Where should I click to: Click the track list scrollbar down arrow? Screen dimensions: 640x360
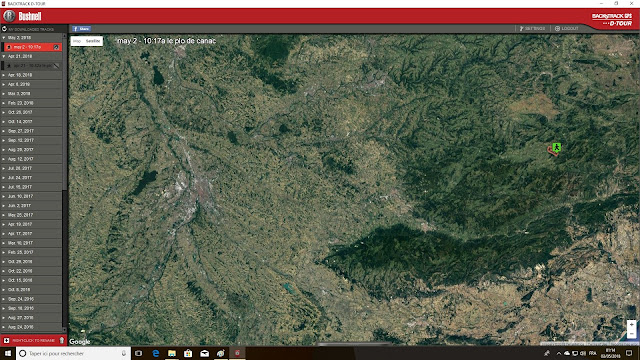(64, 329)
